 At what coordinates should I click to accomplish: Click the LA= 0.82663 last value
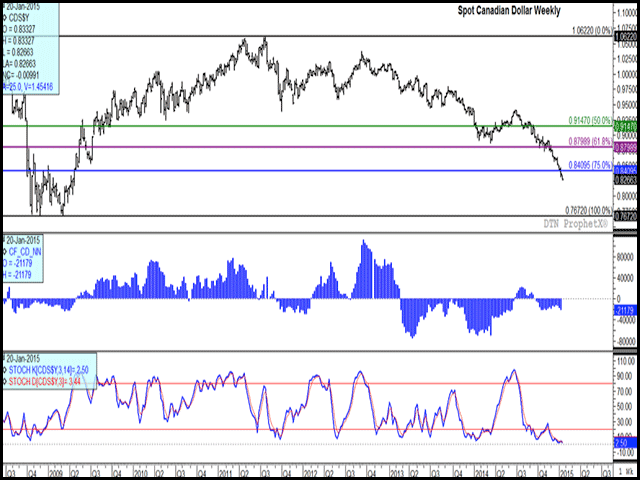[22, 64]
